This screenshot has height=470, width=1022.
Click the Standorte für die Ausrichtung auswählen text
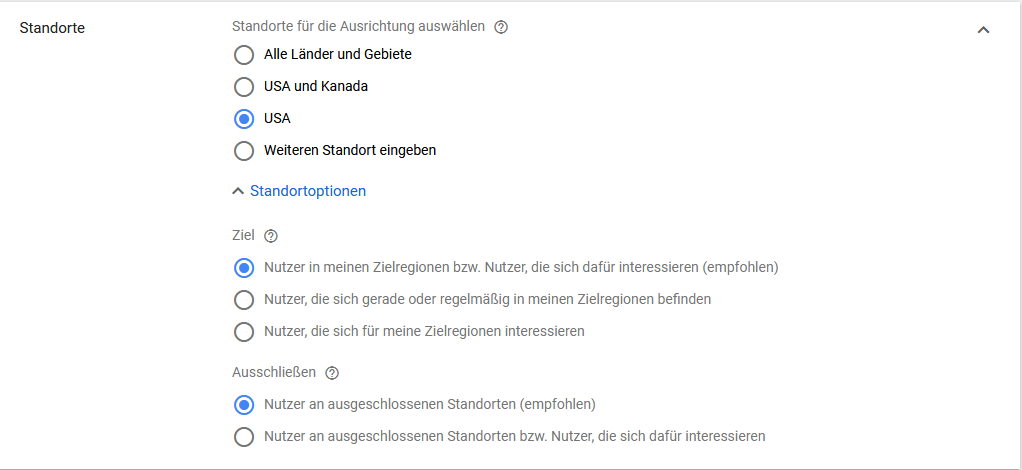coord(358,26)
